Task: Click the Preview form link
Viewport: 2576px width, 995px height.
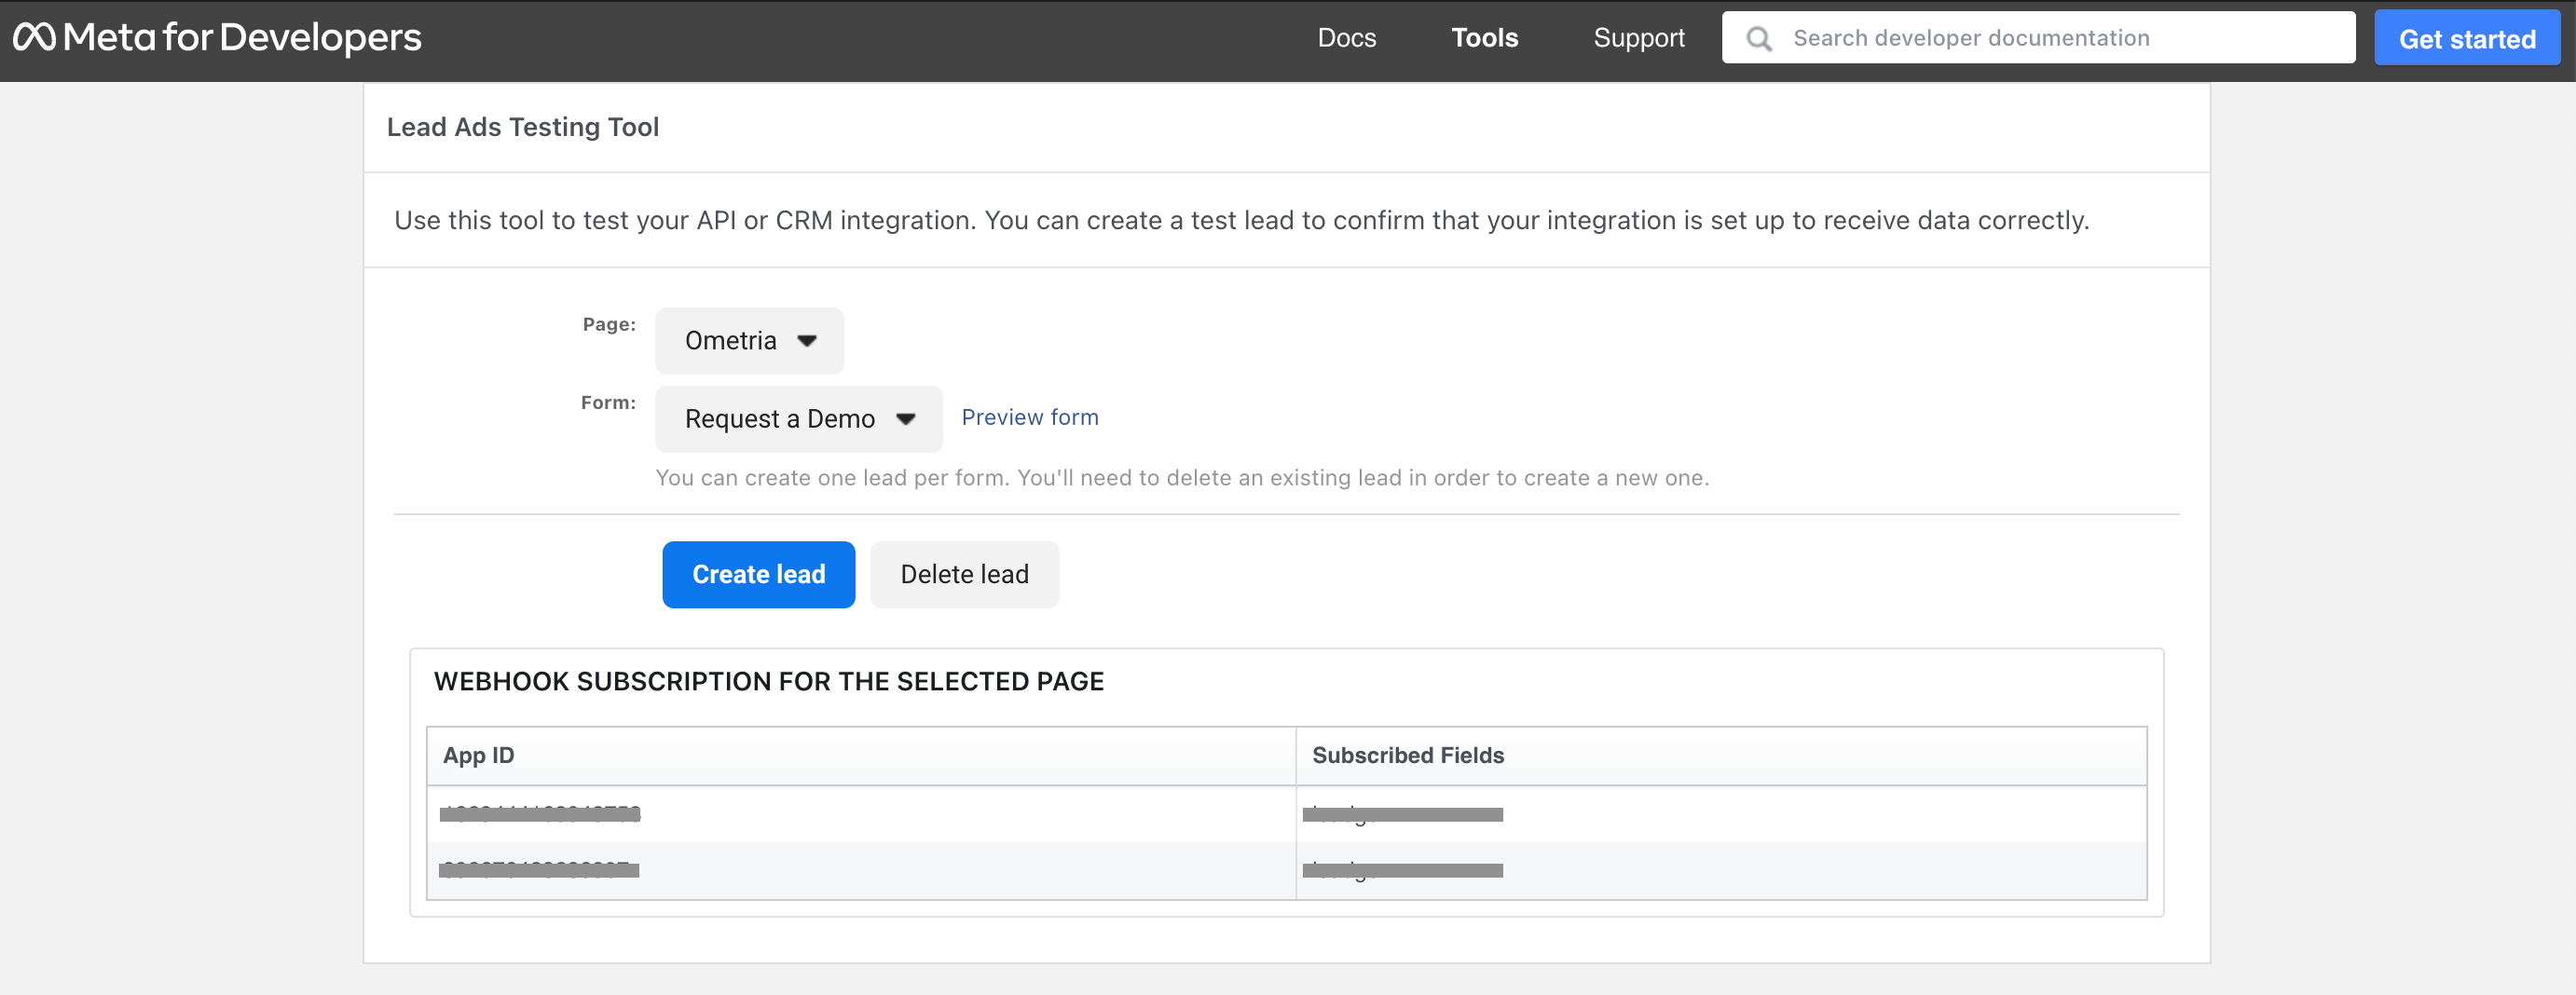Action: [1029, 417]
